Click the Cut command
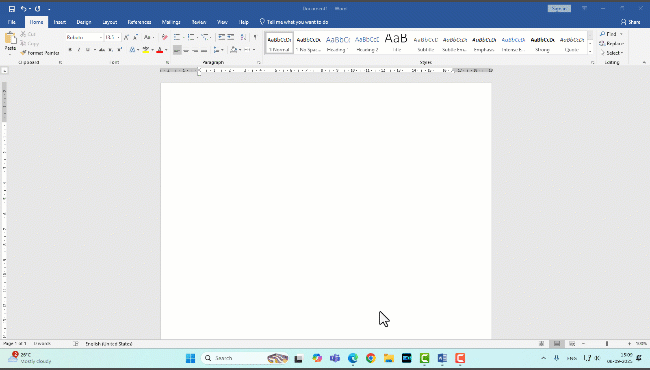The width and height of the screenshot is (650, 370). 28,34
